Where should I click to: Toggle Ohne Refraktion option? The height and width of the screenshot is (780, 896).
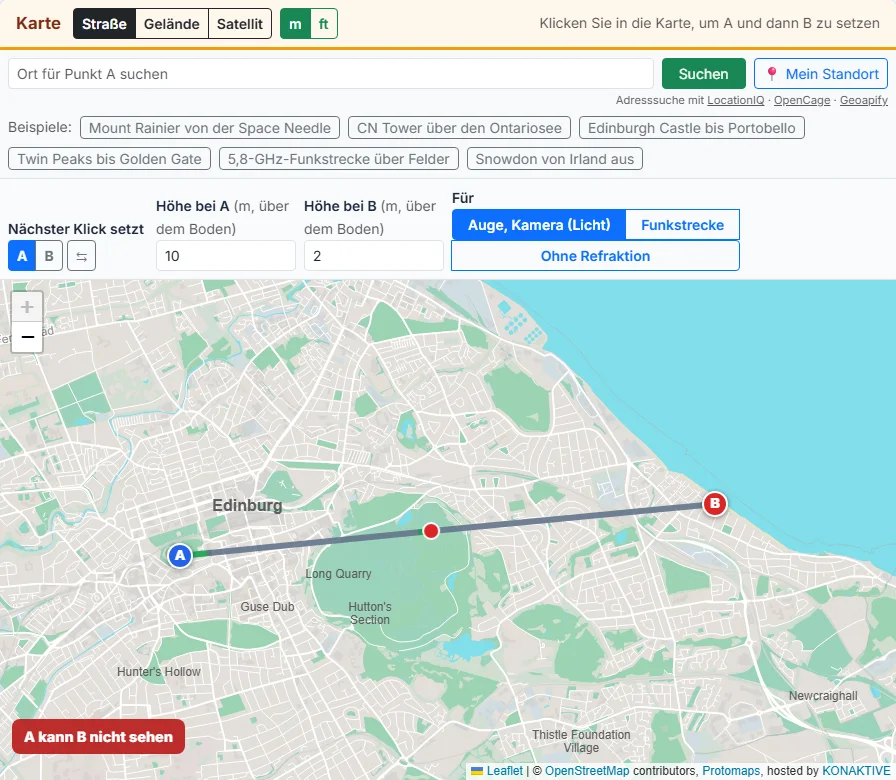[595, 256]
